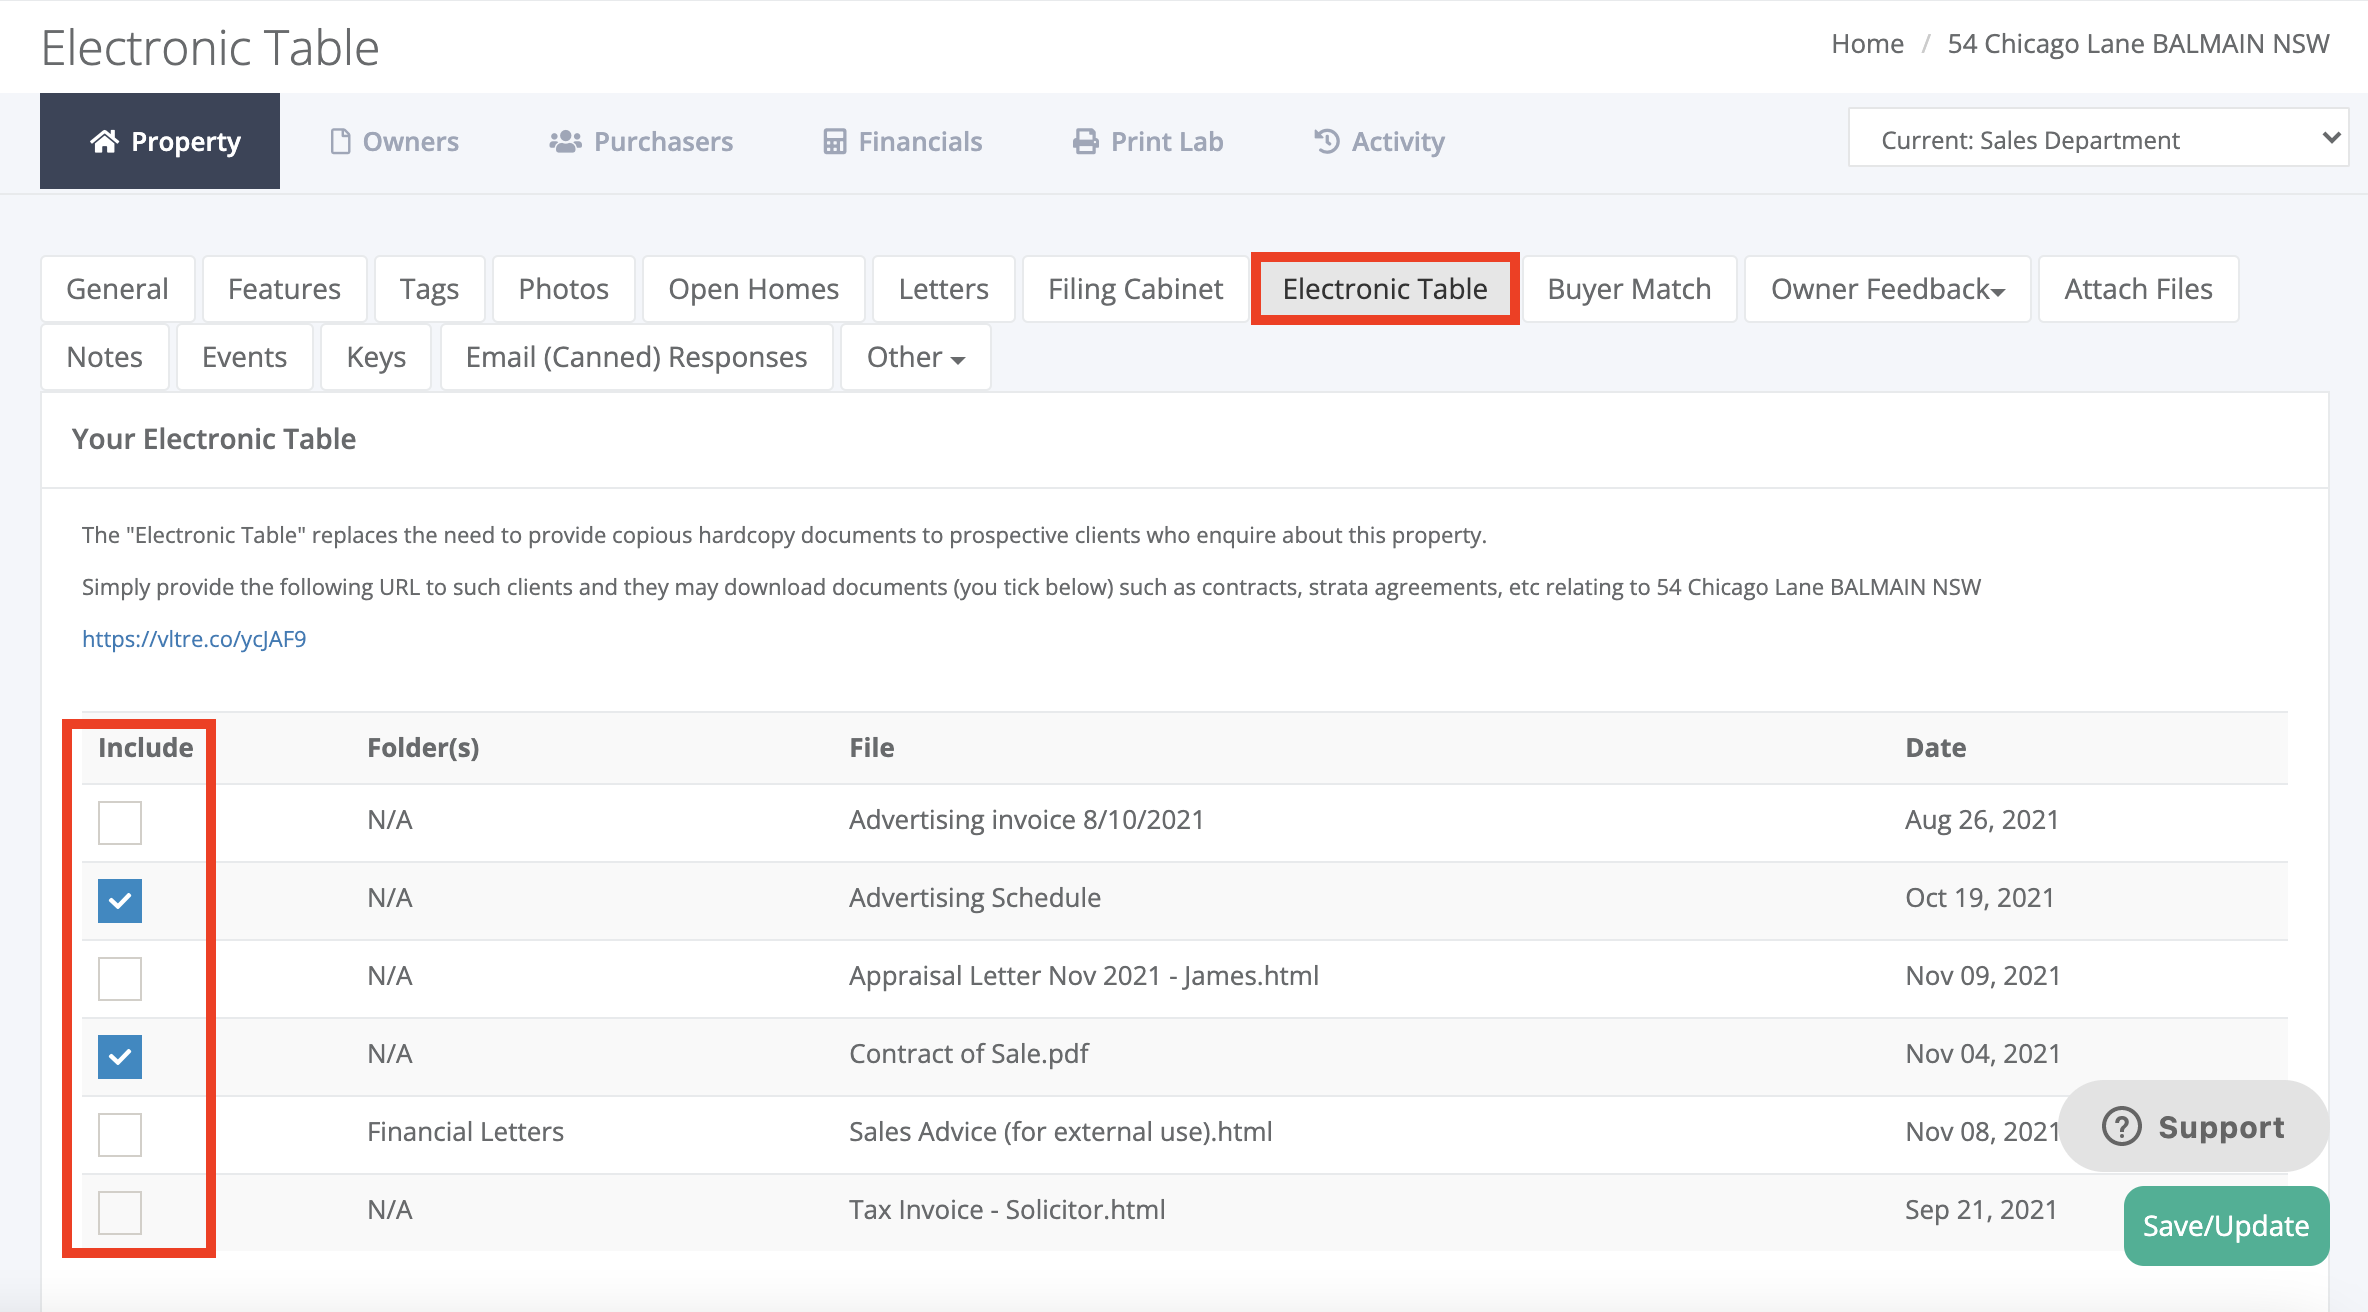Open the Features sub-tab

point(284,289)
